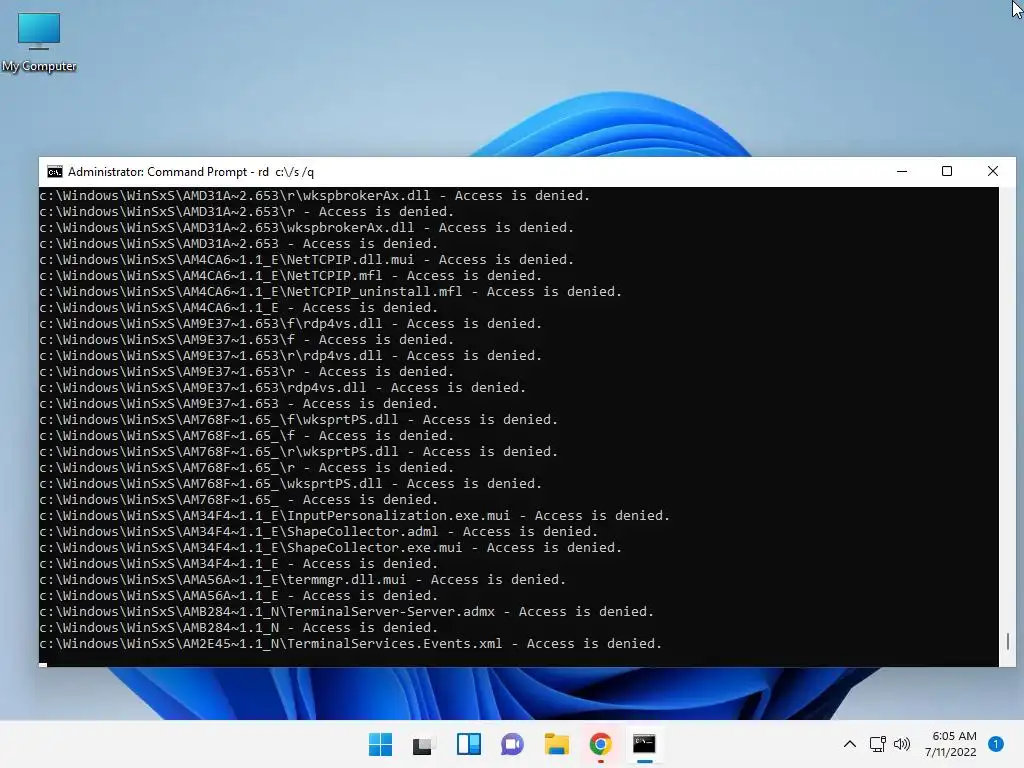Click line AMB284~1.1_N - Access is denied
Image resolution: width=1024 pixels, height=768 pixels.
(x=238, y=628)
